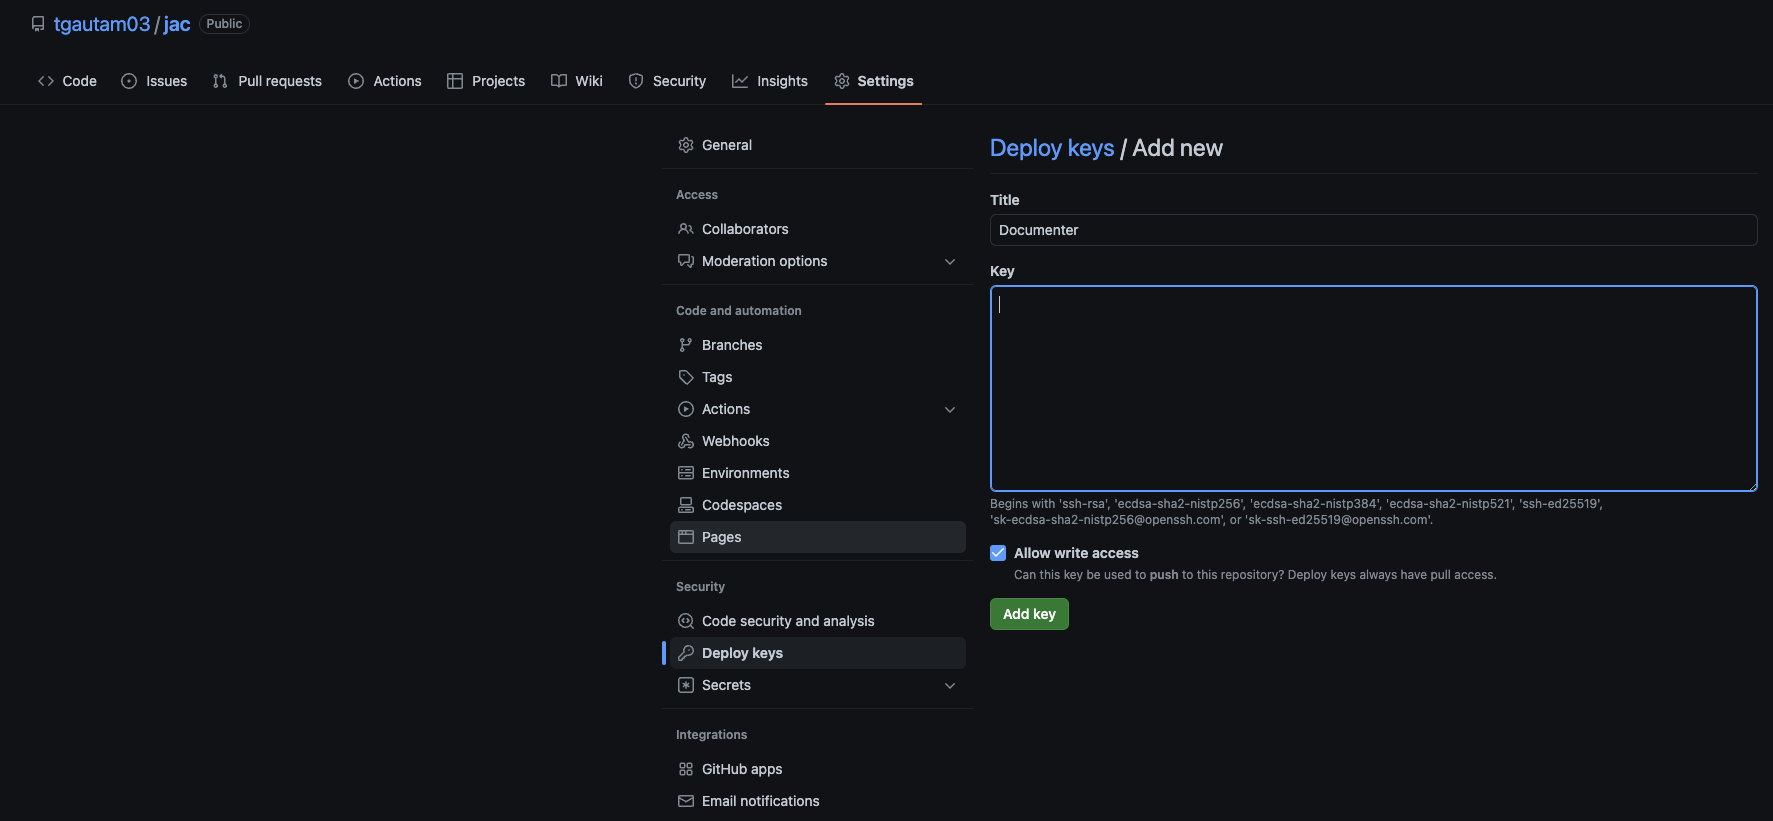
Task: Click the repository icon beside tgautam03
Action: coord(38,24)
